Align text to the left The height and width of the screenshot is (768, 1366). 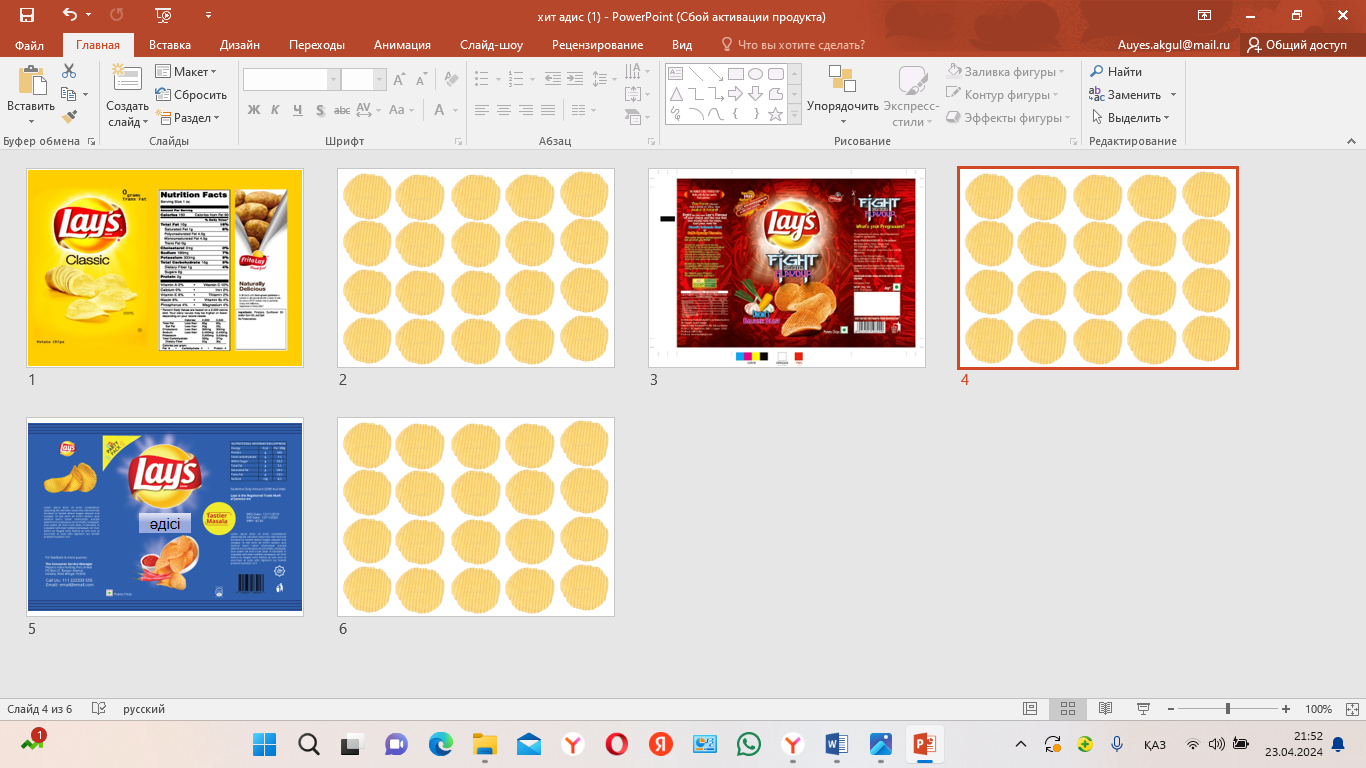[x=482, y=110]
